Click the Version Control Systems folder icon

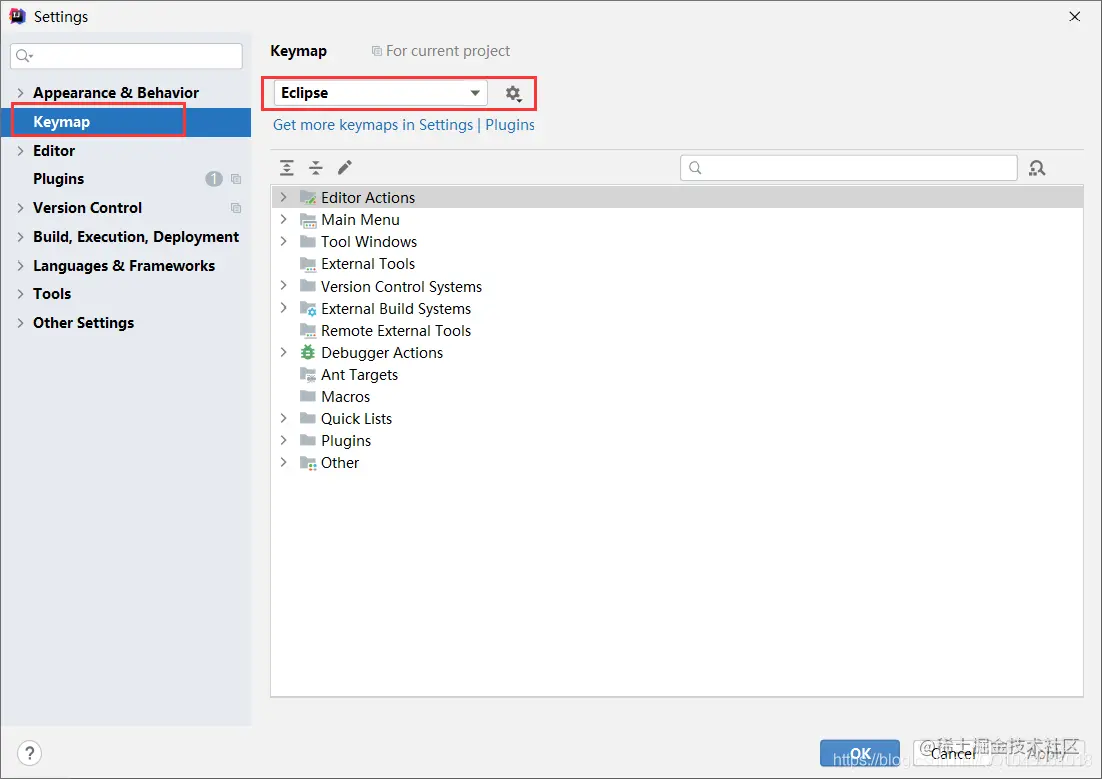(308, 286)
